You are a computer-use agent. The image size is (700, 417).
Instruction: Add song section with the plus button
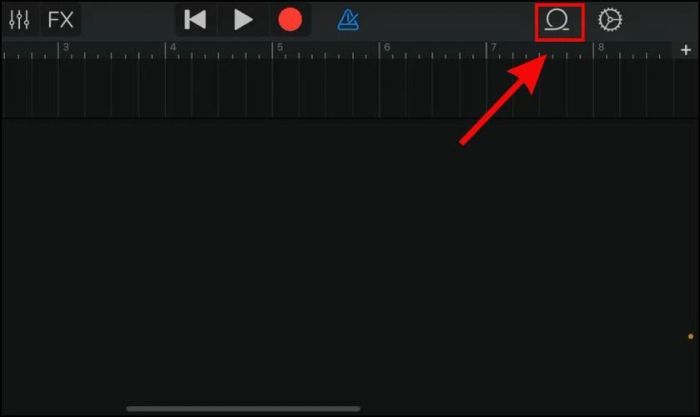(686, 50)
